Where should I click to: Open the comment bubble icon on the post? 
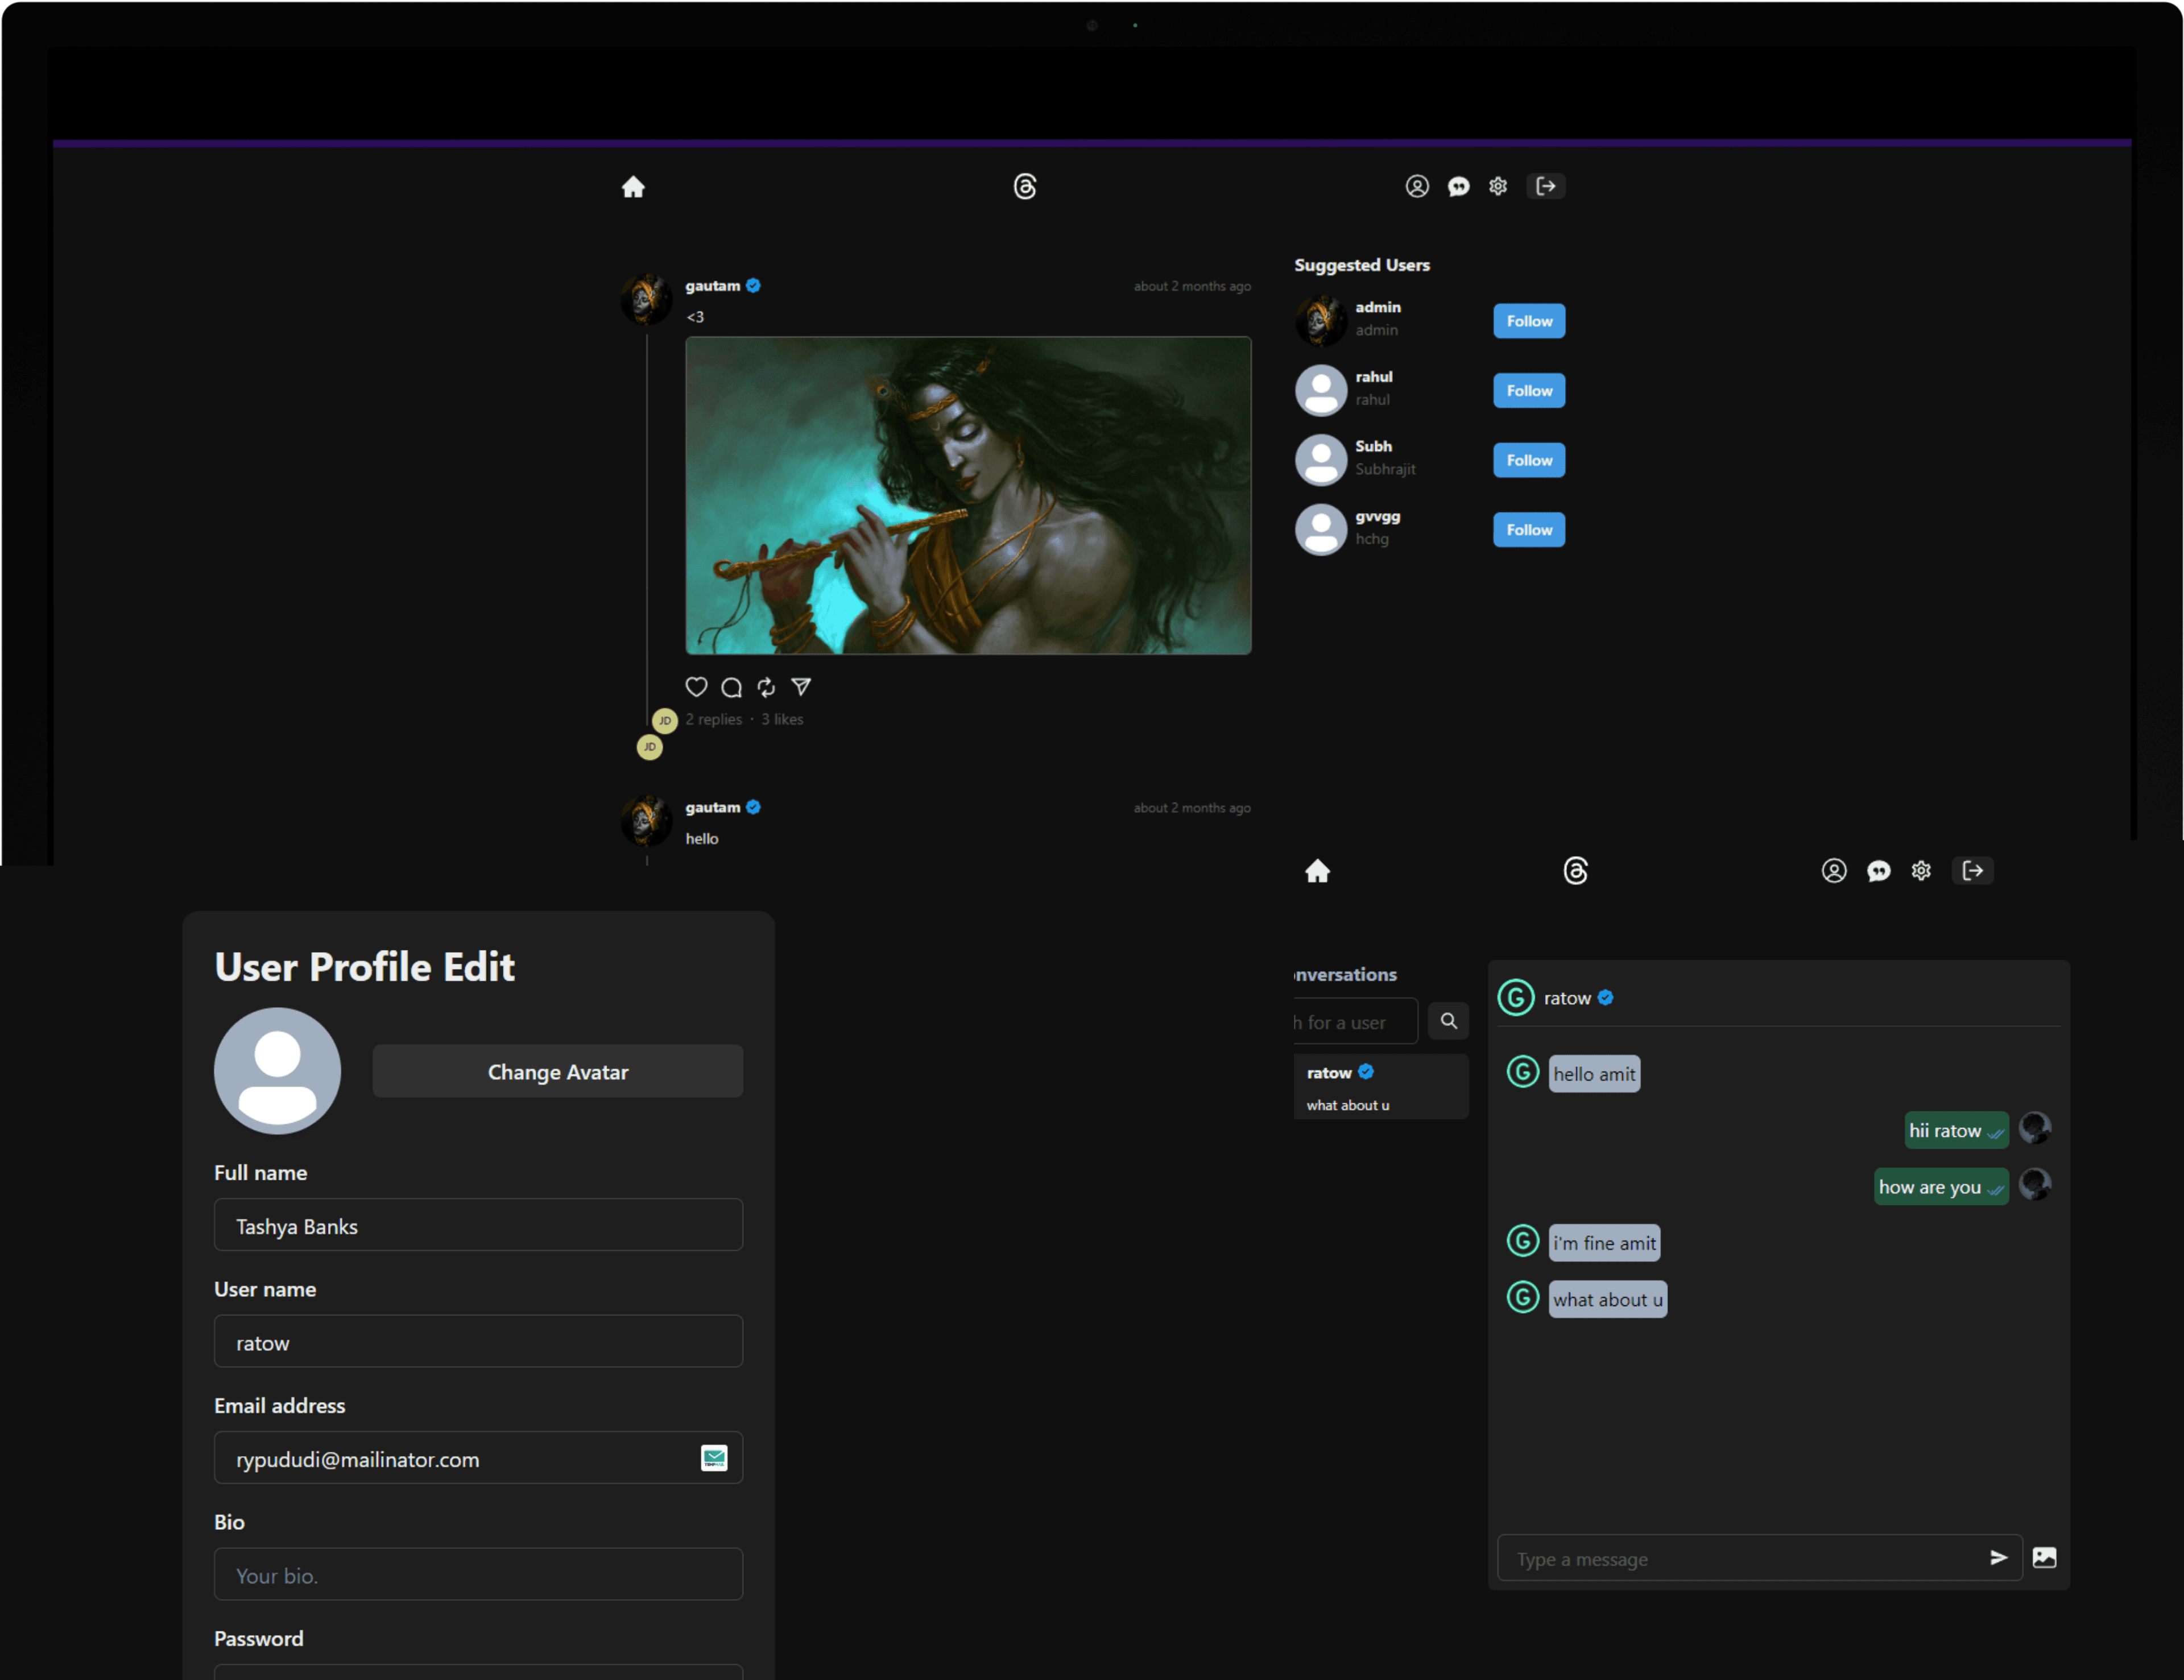click(731, 687)
